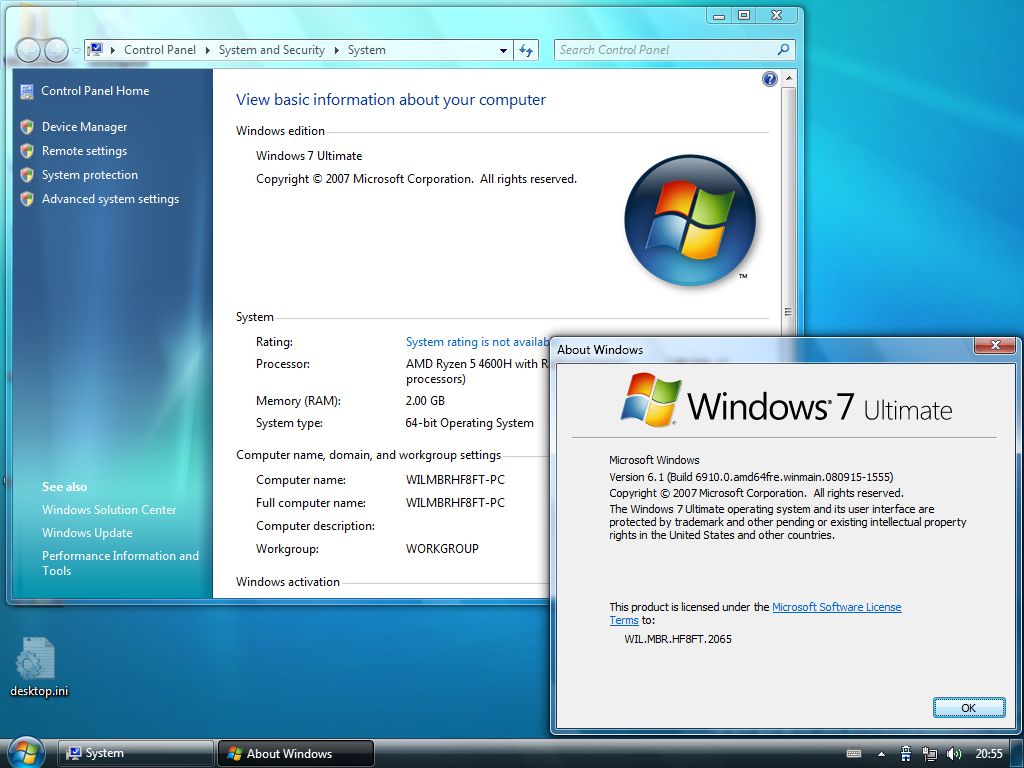This screenshot has height=768, width=1024.
Task: Click the back navigation arrow
Action: pyautogui.click(x=28, y=50)
